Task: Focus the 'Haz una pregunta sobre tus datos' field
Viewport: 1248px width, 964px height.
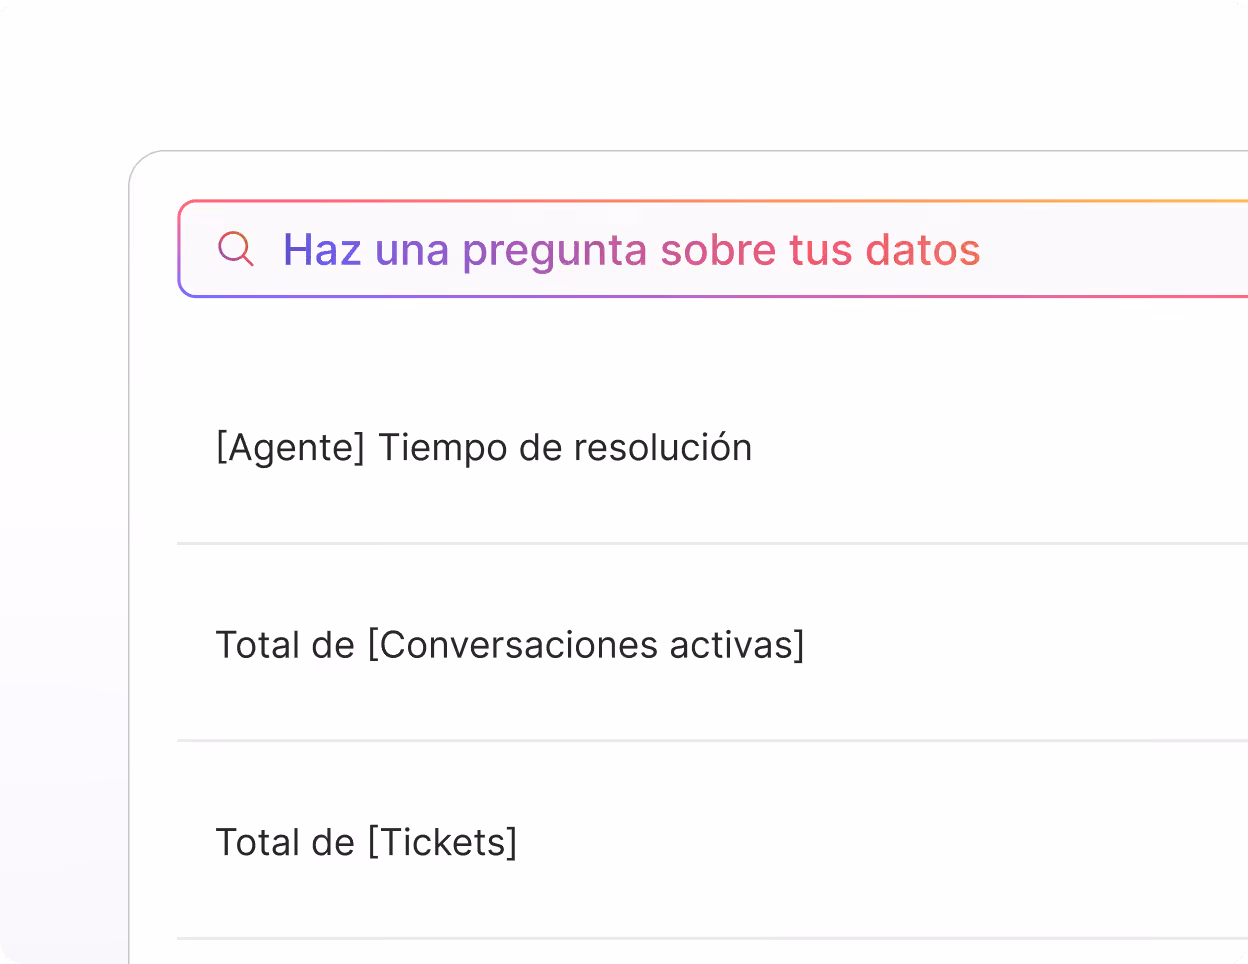Action: click(x=632, y=250)
